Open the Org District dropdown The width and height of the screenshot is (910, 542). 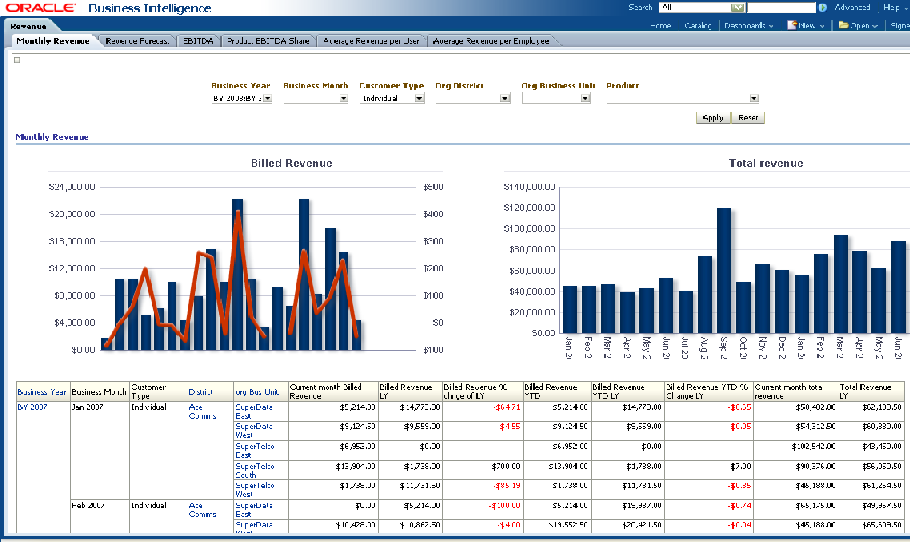click(504, 98)
